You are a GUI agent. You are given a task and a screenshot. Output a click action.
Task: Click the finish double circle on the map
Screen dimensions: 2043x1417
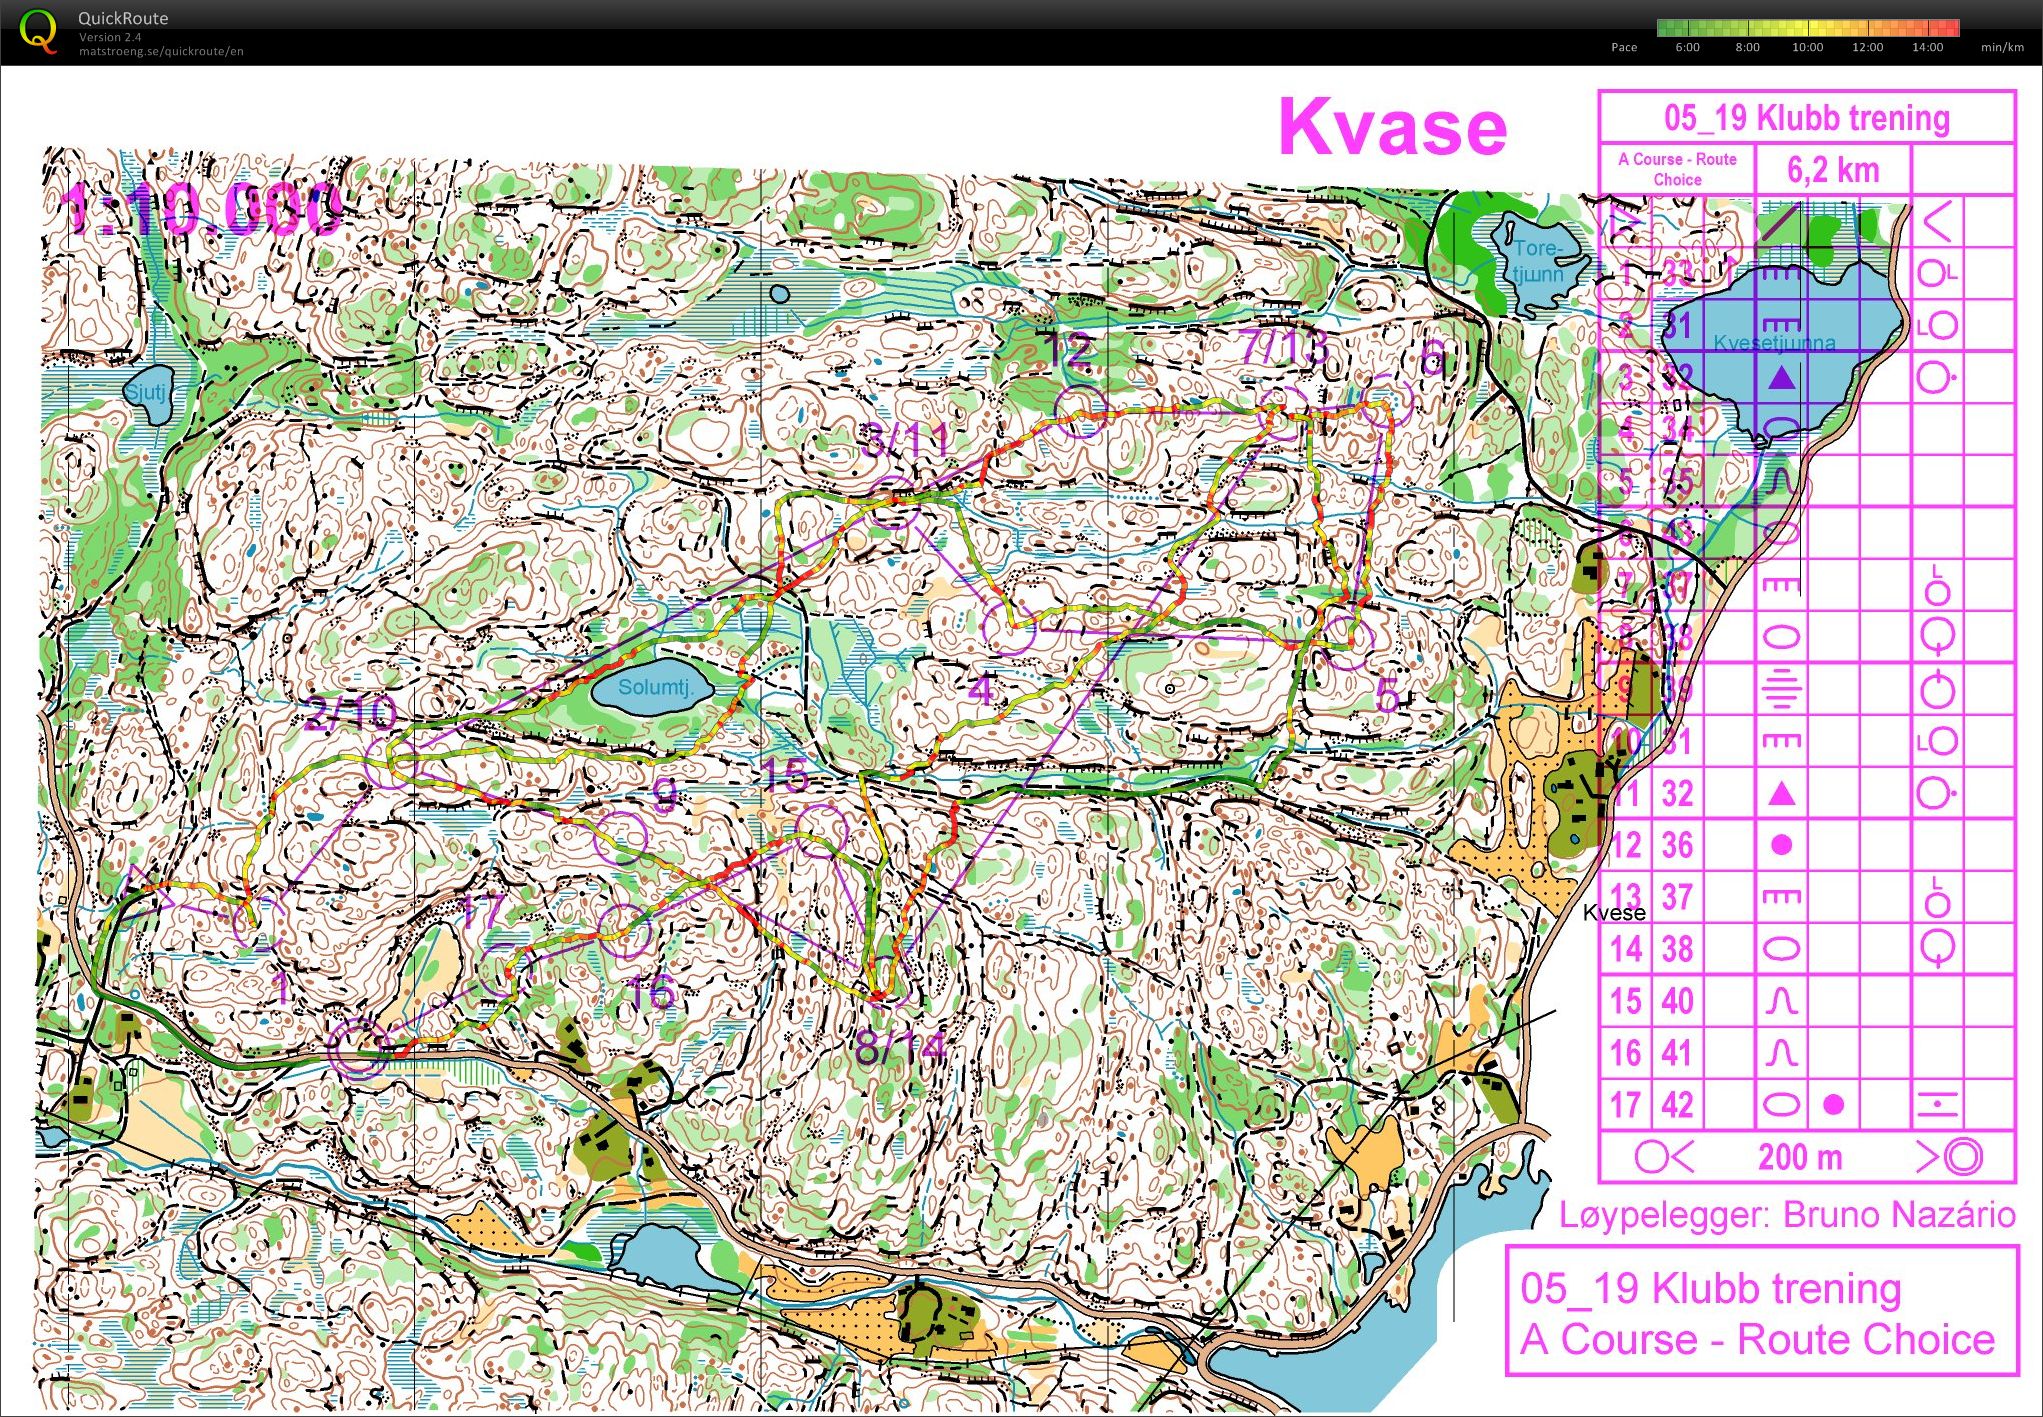pyautogui.click(x=360, y=1047)
